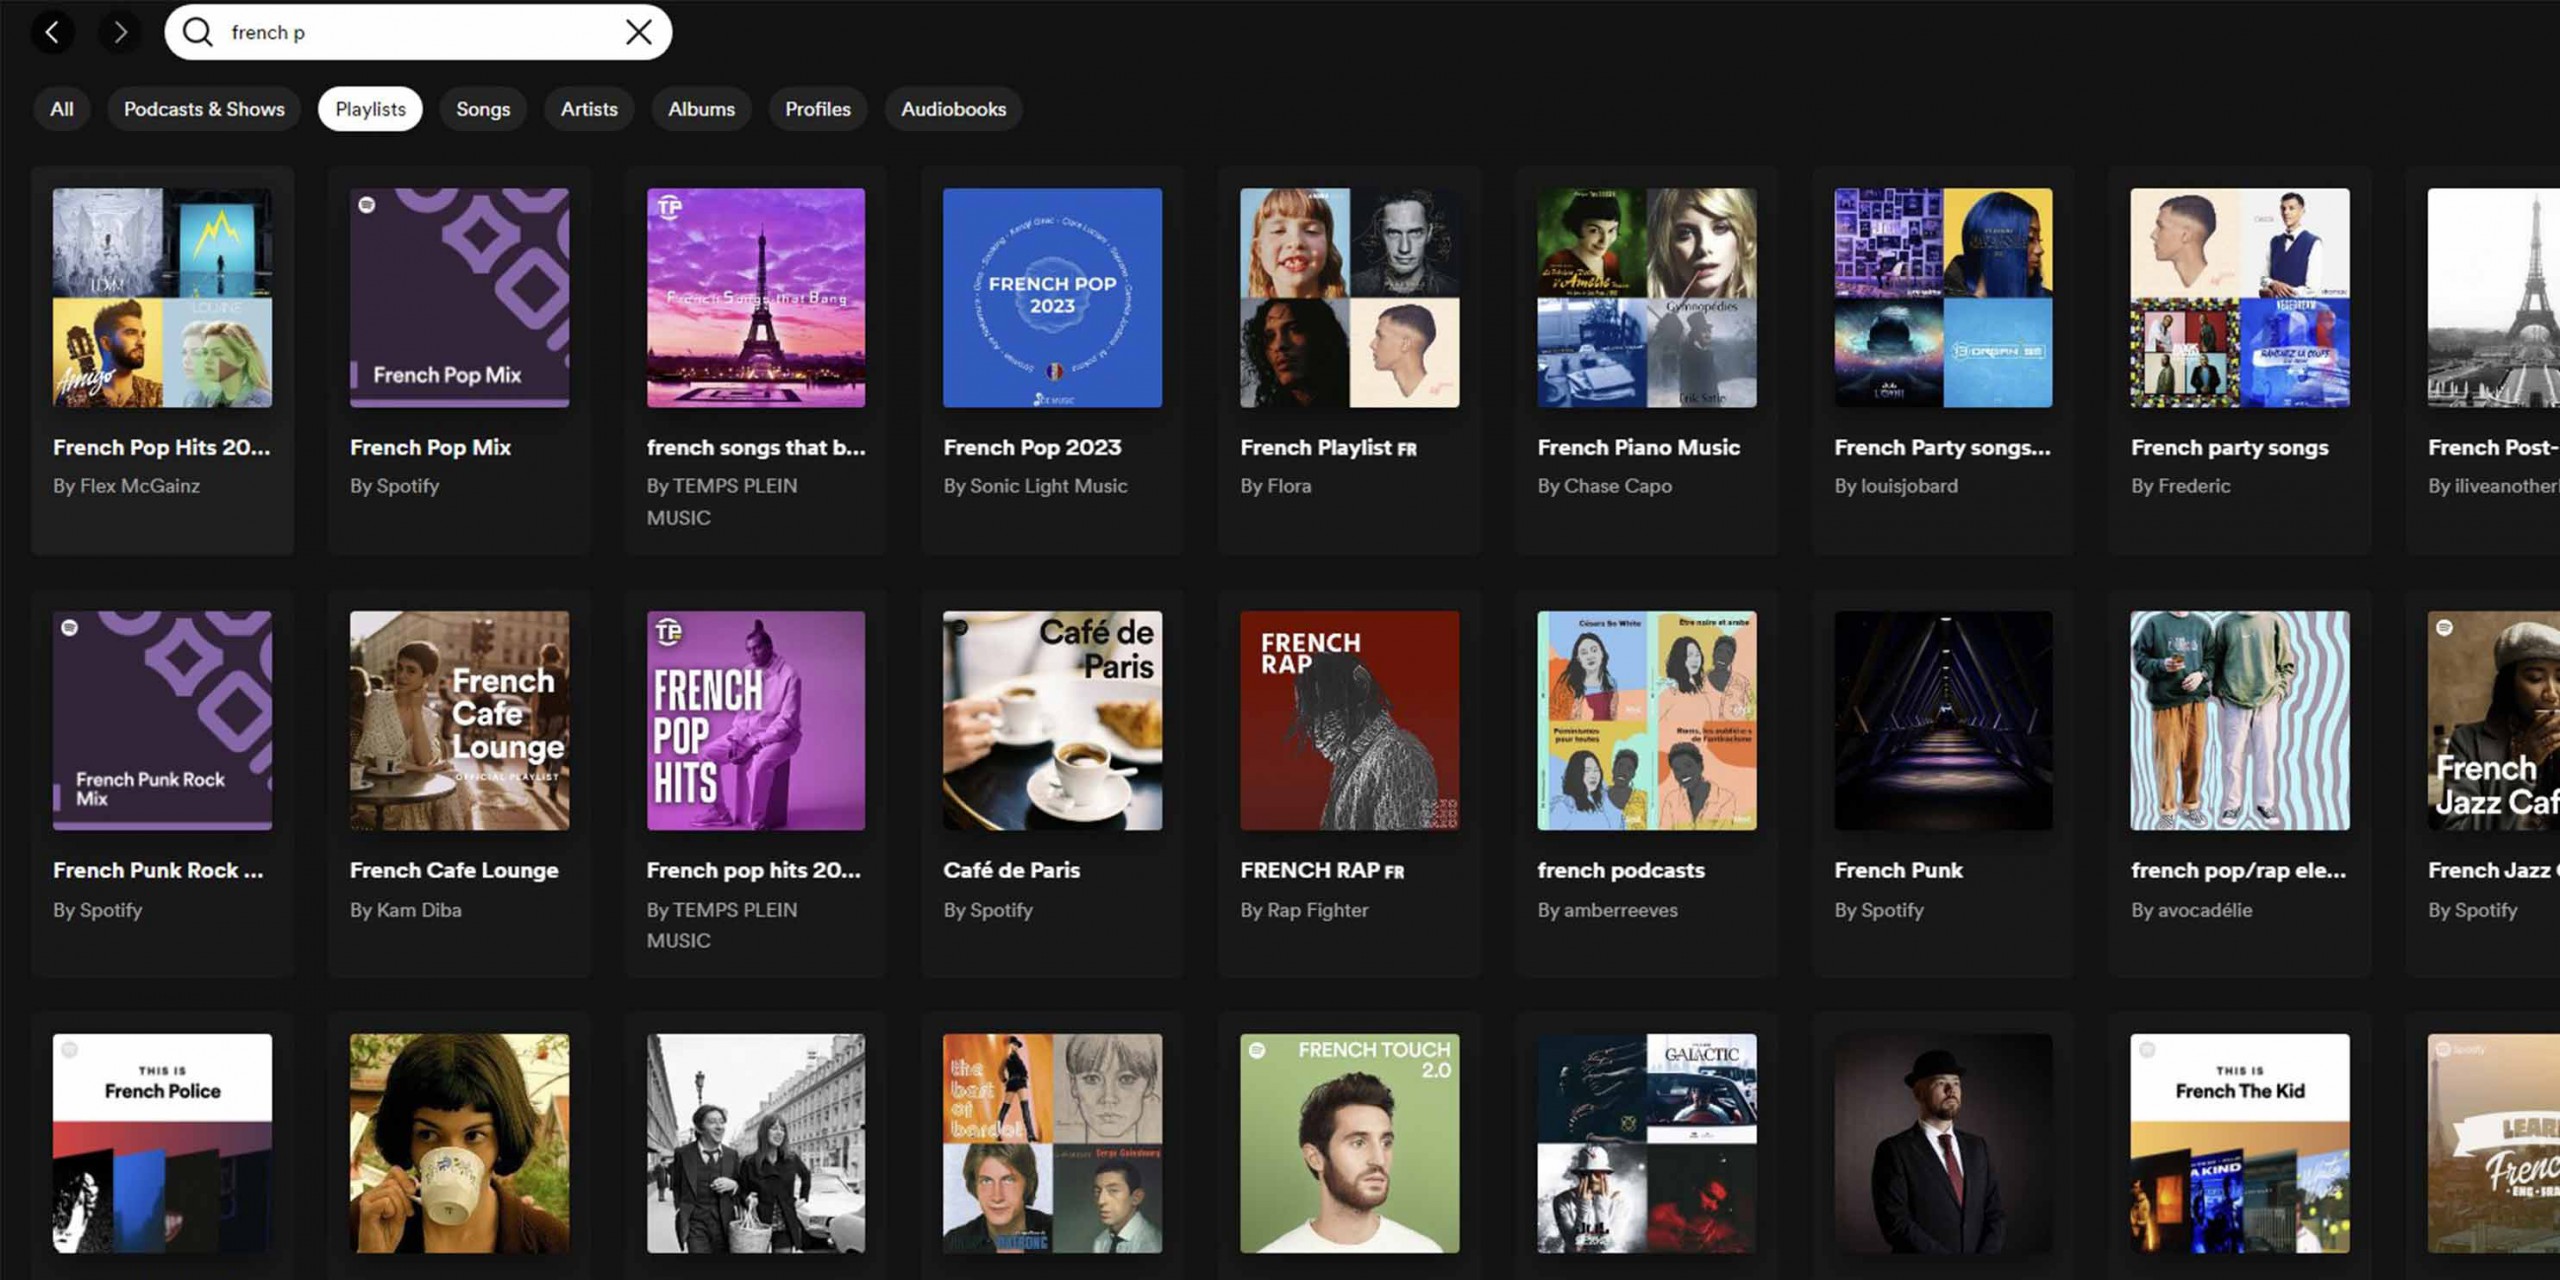Focus the search field containing 'french p'
The image size is (2560, 1280).
[x=418, y=32]
